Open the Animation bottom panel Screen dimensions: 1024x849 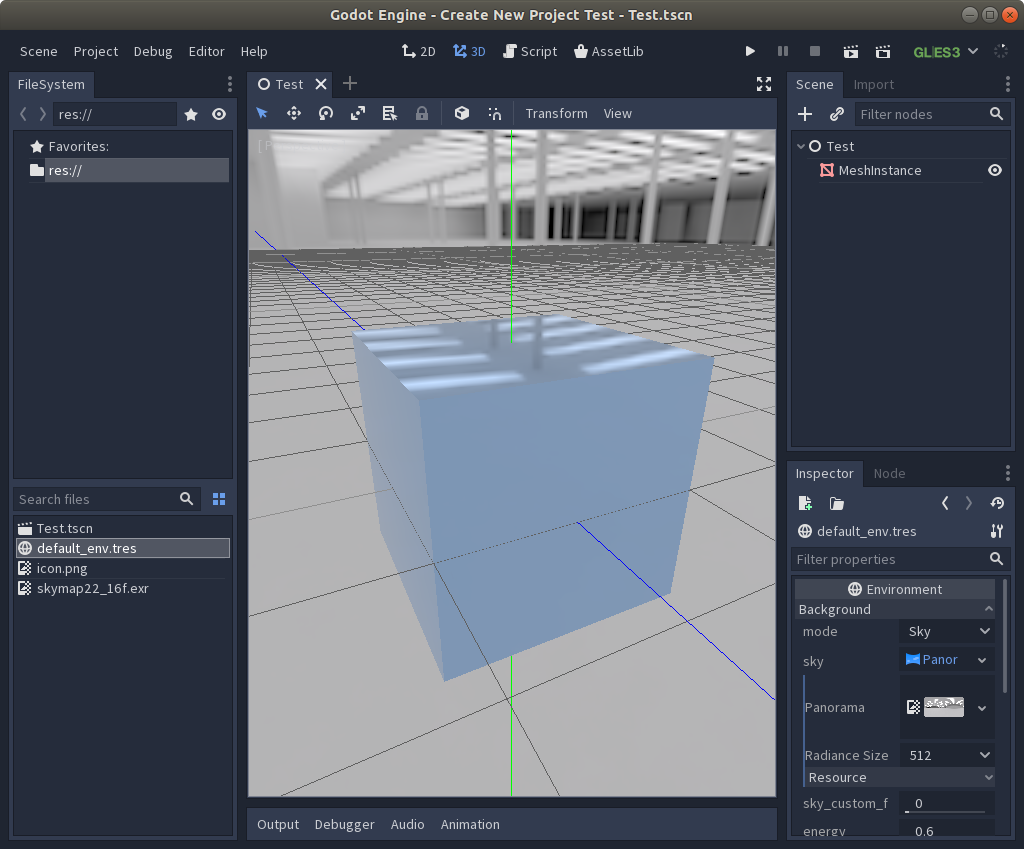(470, 825)
